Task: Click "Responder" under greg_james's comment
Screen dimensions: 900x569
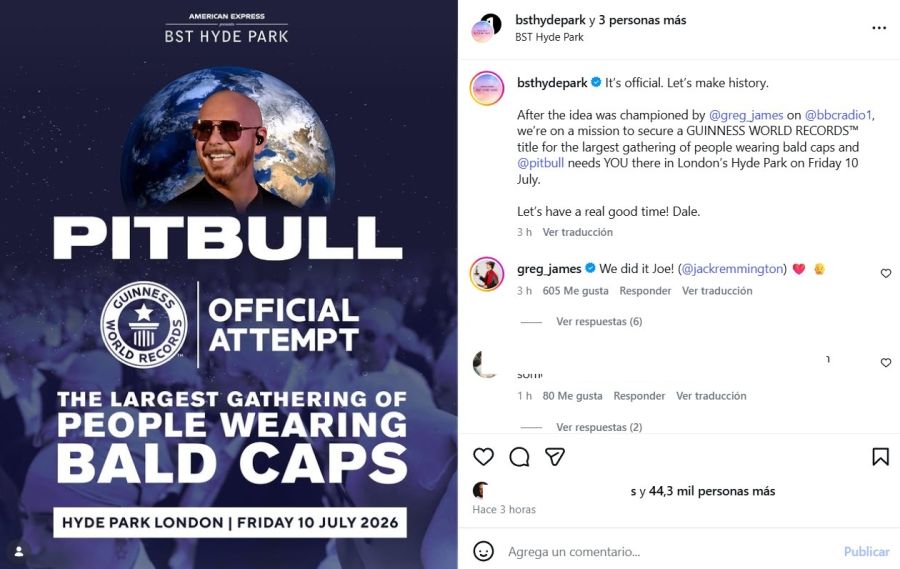Action: [645, 291]
